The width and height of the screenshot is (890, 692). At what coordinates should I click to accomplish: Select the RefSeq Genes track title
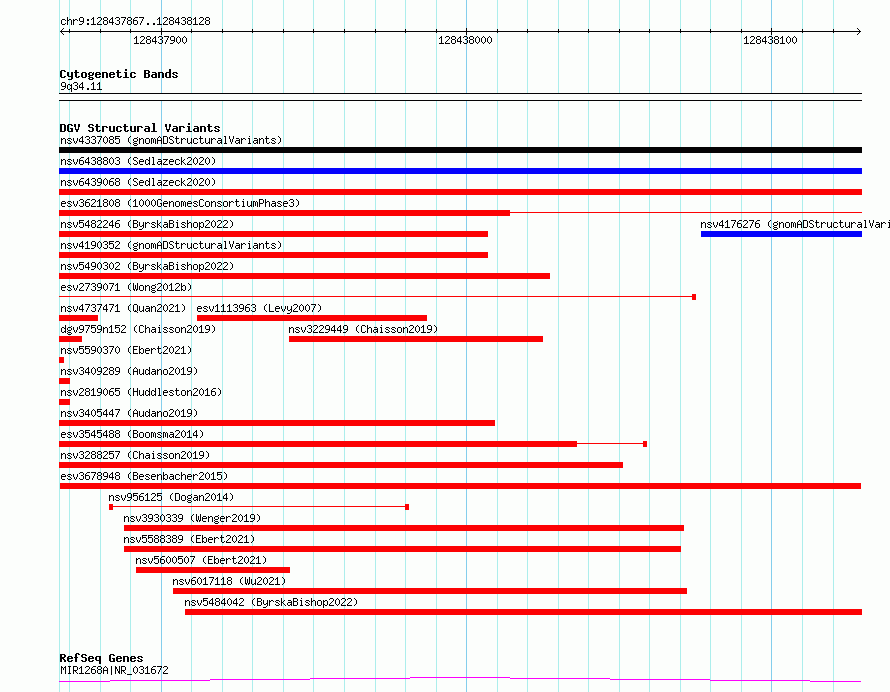point(101,658)
